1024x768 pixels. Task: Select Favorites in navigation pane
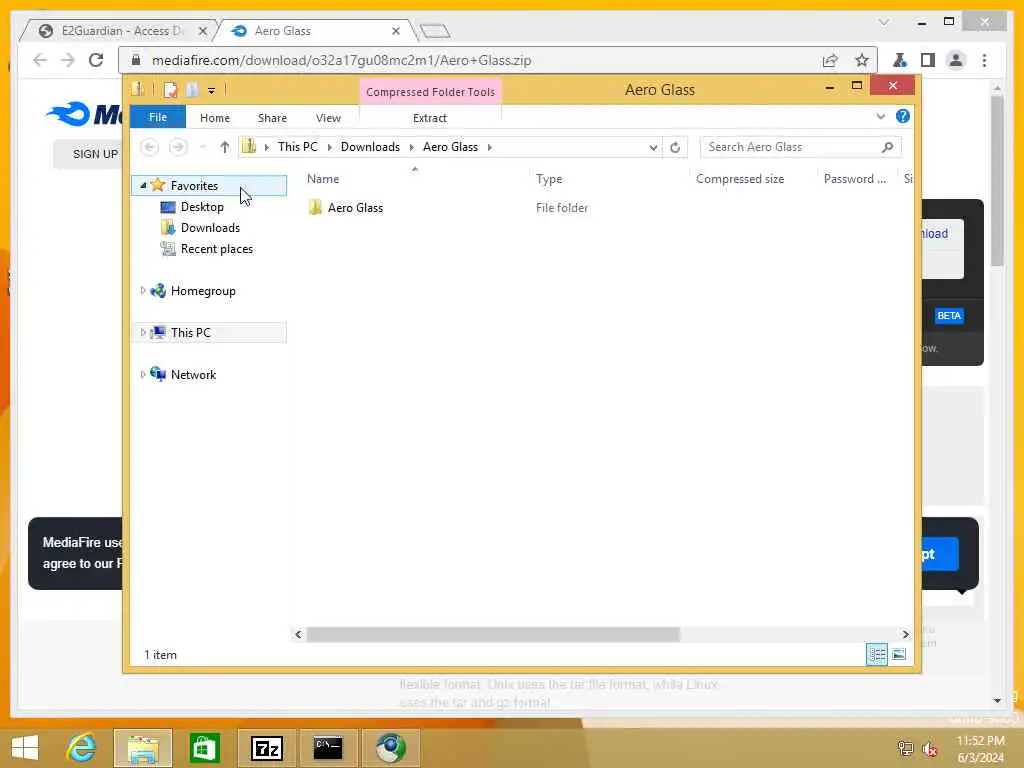[x=194, y=185]
